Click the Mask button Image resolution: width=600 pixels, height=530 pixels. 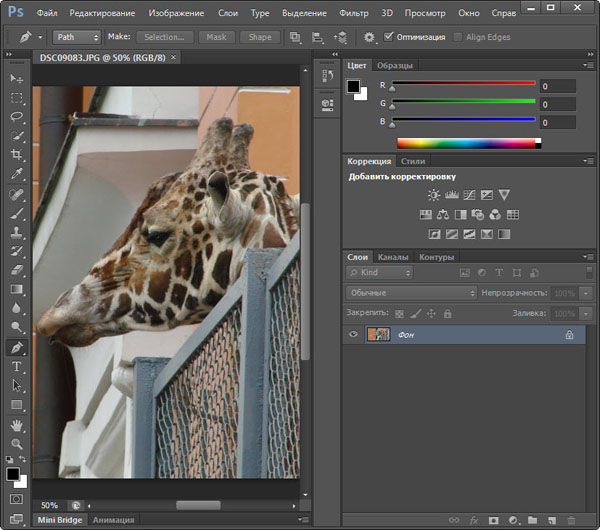pos(216,37)
